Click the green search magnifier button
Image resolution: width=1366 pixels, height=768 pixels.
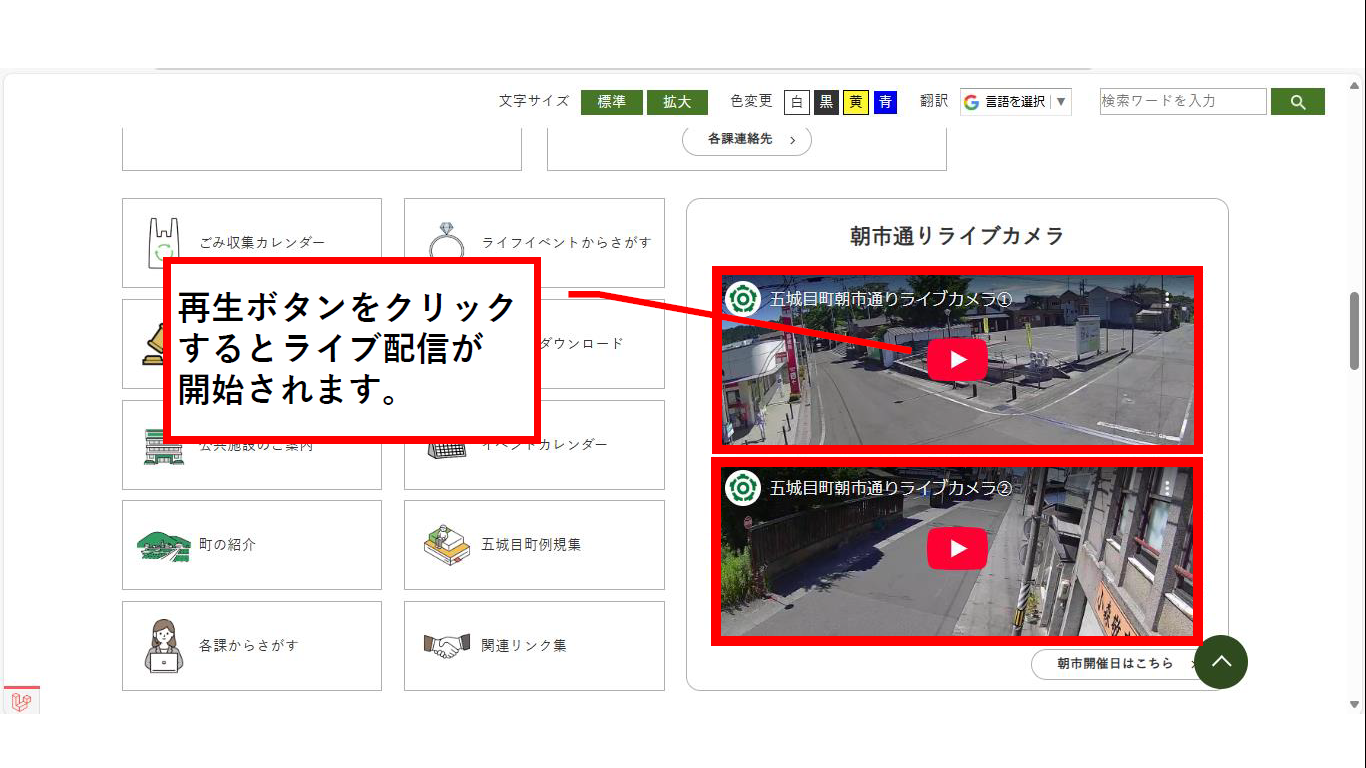tap(1298, 102)
